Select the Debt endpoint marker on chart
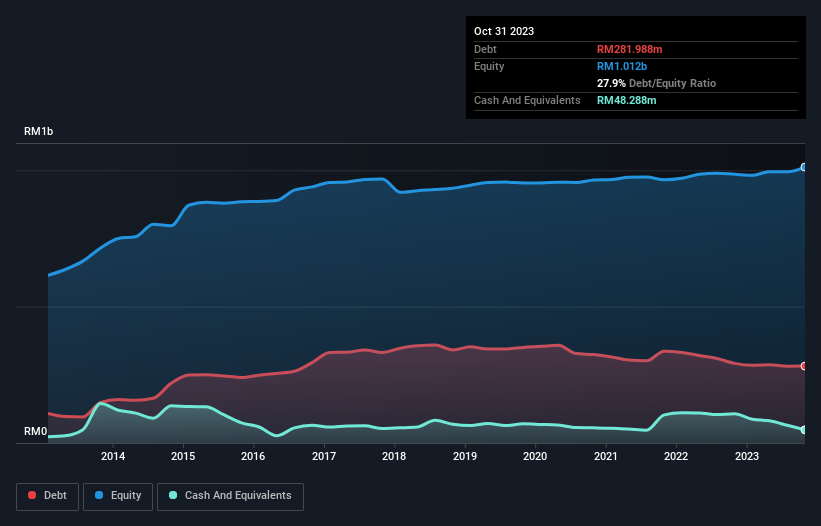The width and height of the screenshot is (821, 526). click(804, 366)
